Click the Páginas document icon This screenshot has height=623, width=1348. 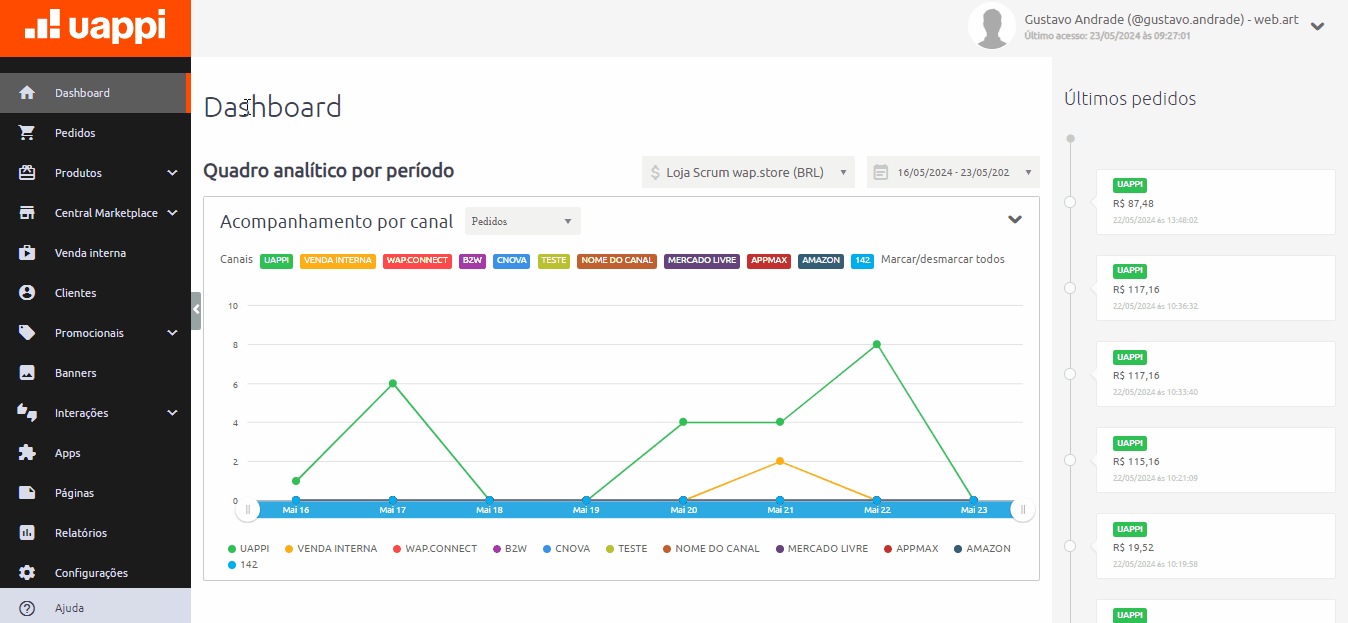pos(27,493)
